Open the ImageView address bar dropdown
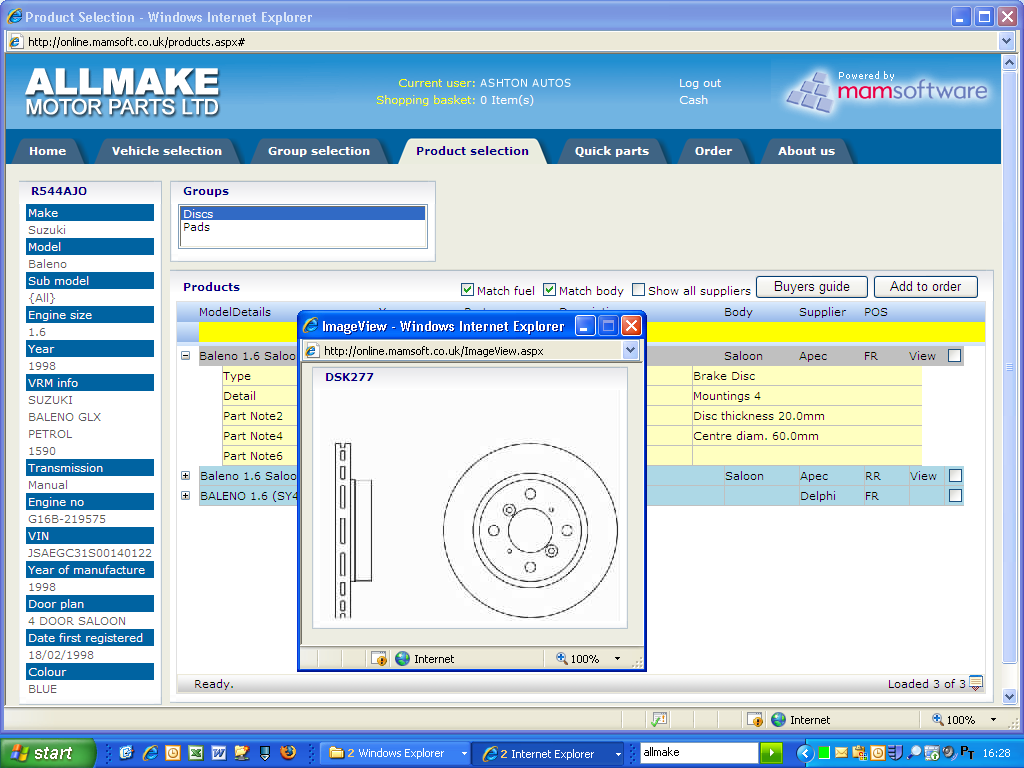Viewport: 1024px width, 768px height. (630, 351)
